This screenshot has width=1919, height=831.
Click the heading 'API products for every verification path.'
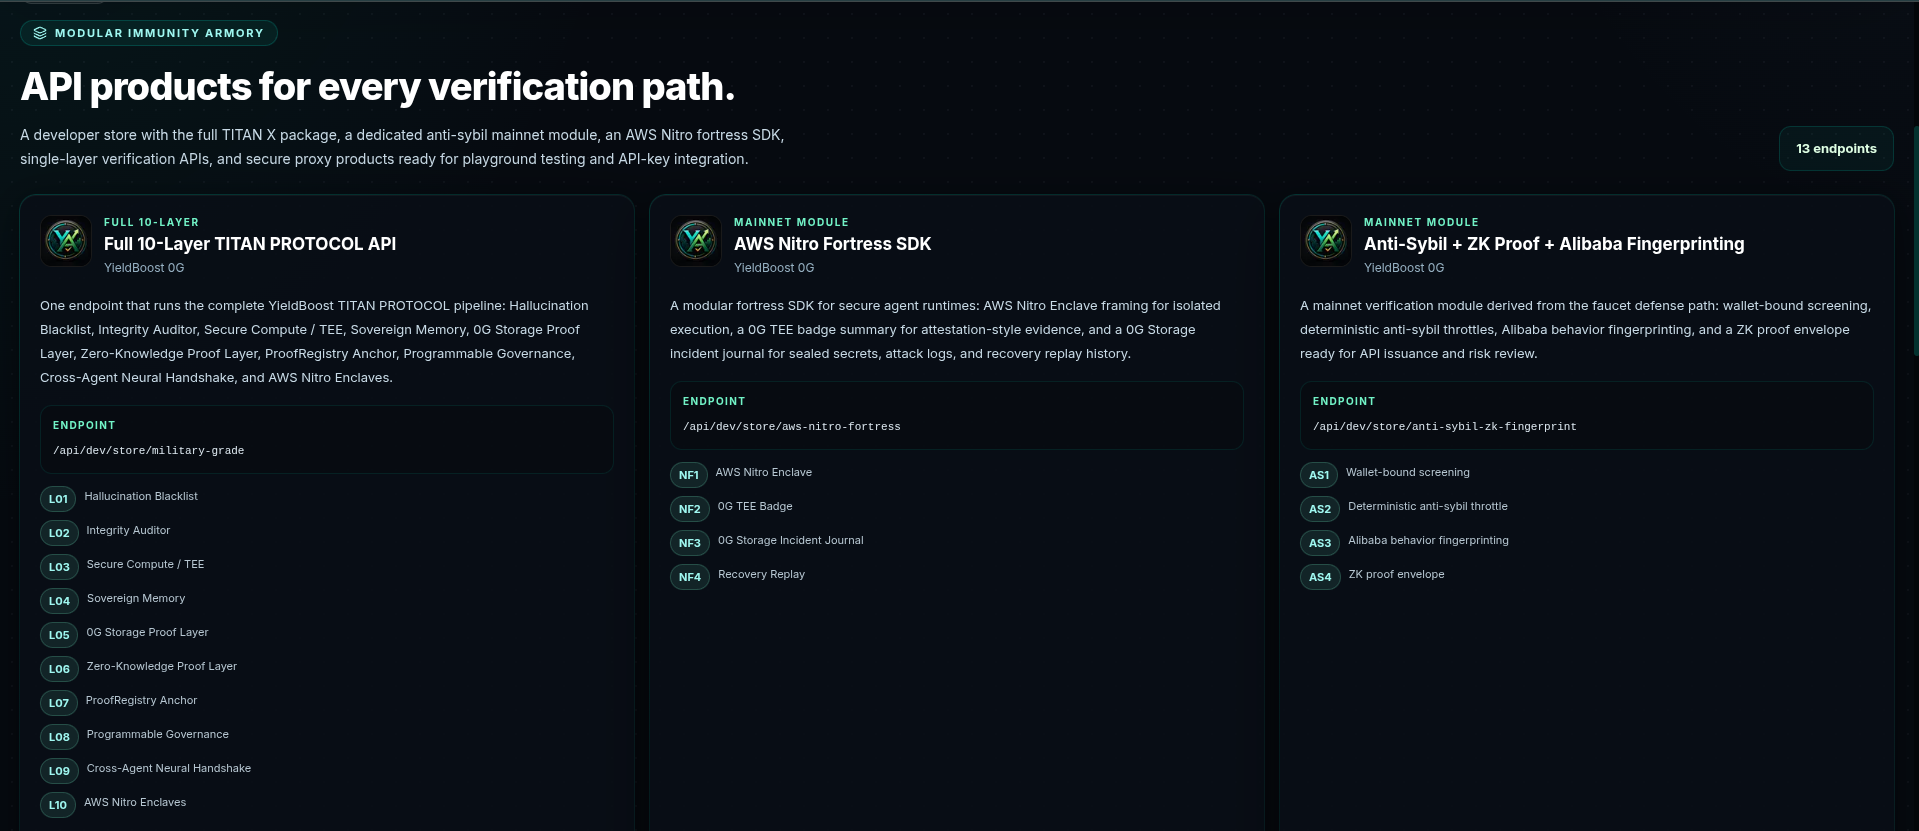pos(378,87)
